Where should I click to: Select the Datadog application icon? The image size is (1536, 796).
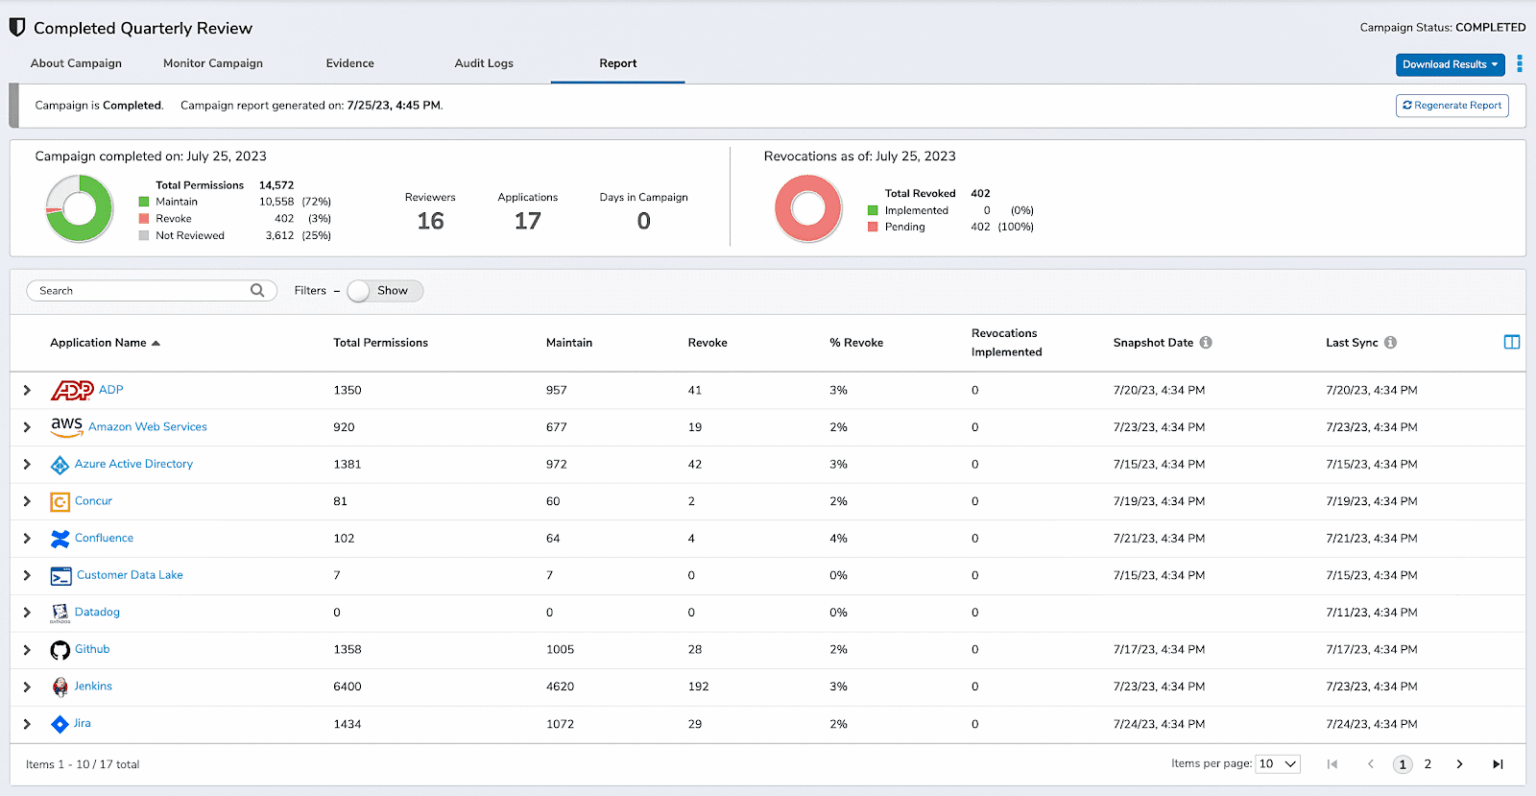60,612
